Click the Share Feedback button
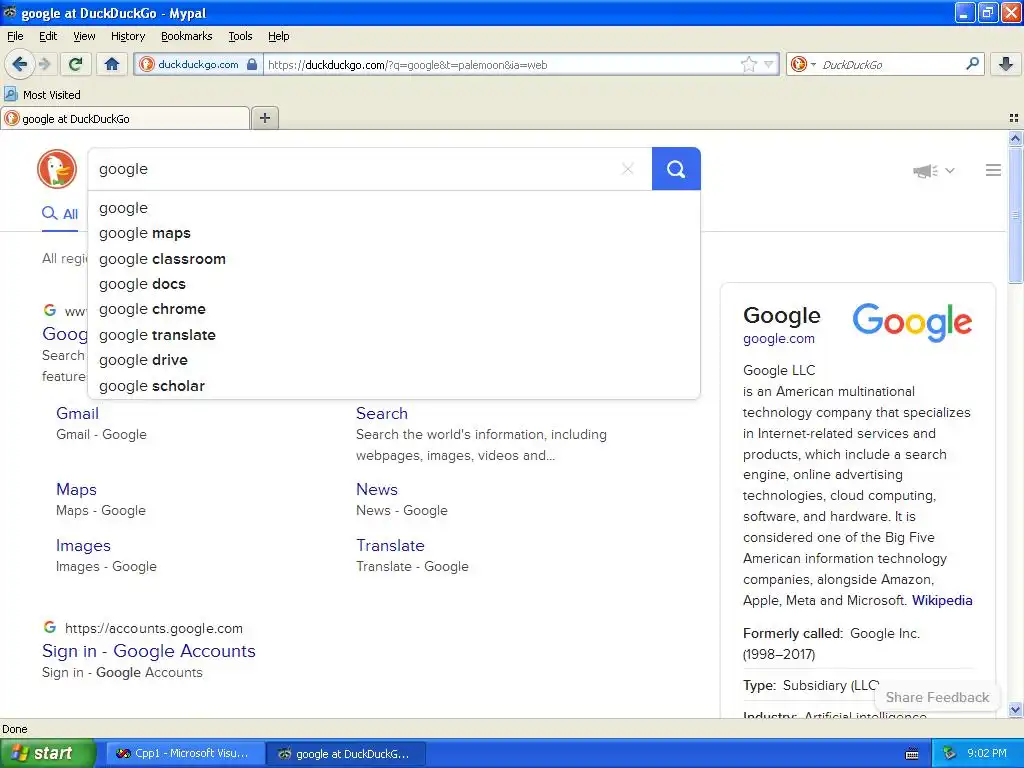 (937, 697)
